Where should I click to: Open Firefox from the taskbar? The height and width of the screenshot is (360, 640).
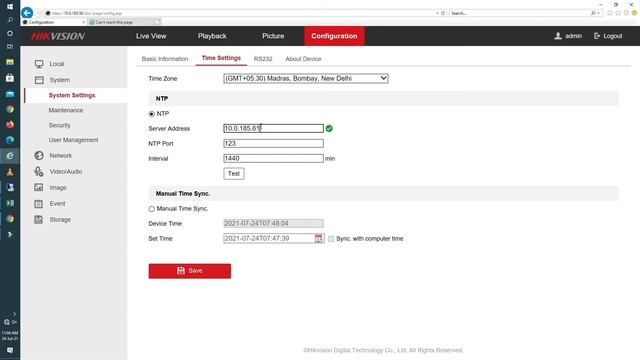coord(10,124)
